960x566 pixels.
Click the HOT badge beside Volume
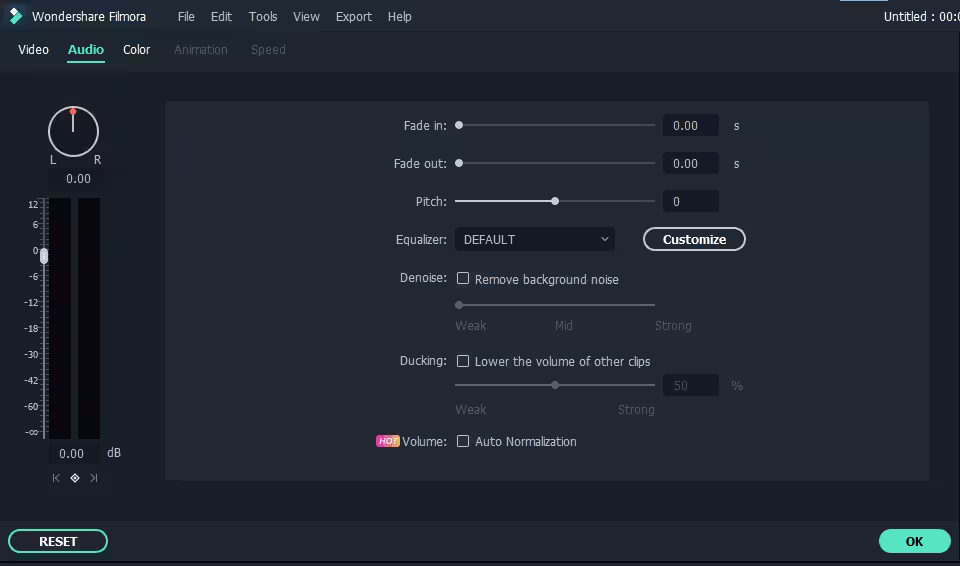pyautogui.click(x=387, y=441)
